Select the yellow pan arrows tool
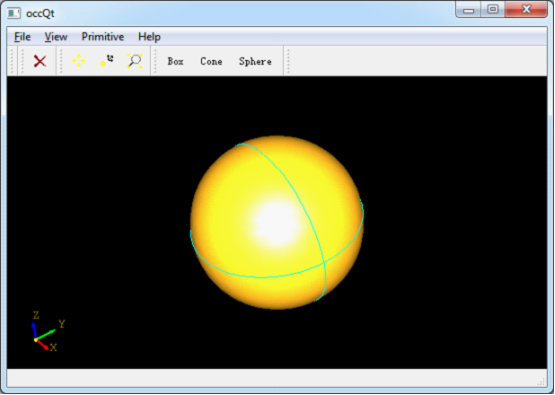This screenshot has width=555, height=395. coord(78,61)
